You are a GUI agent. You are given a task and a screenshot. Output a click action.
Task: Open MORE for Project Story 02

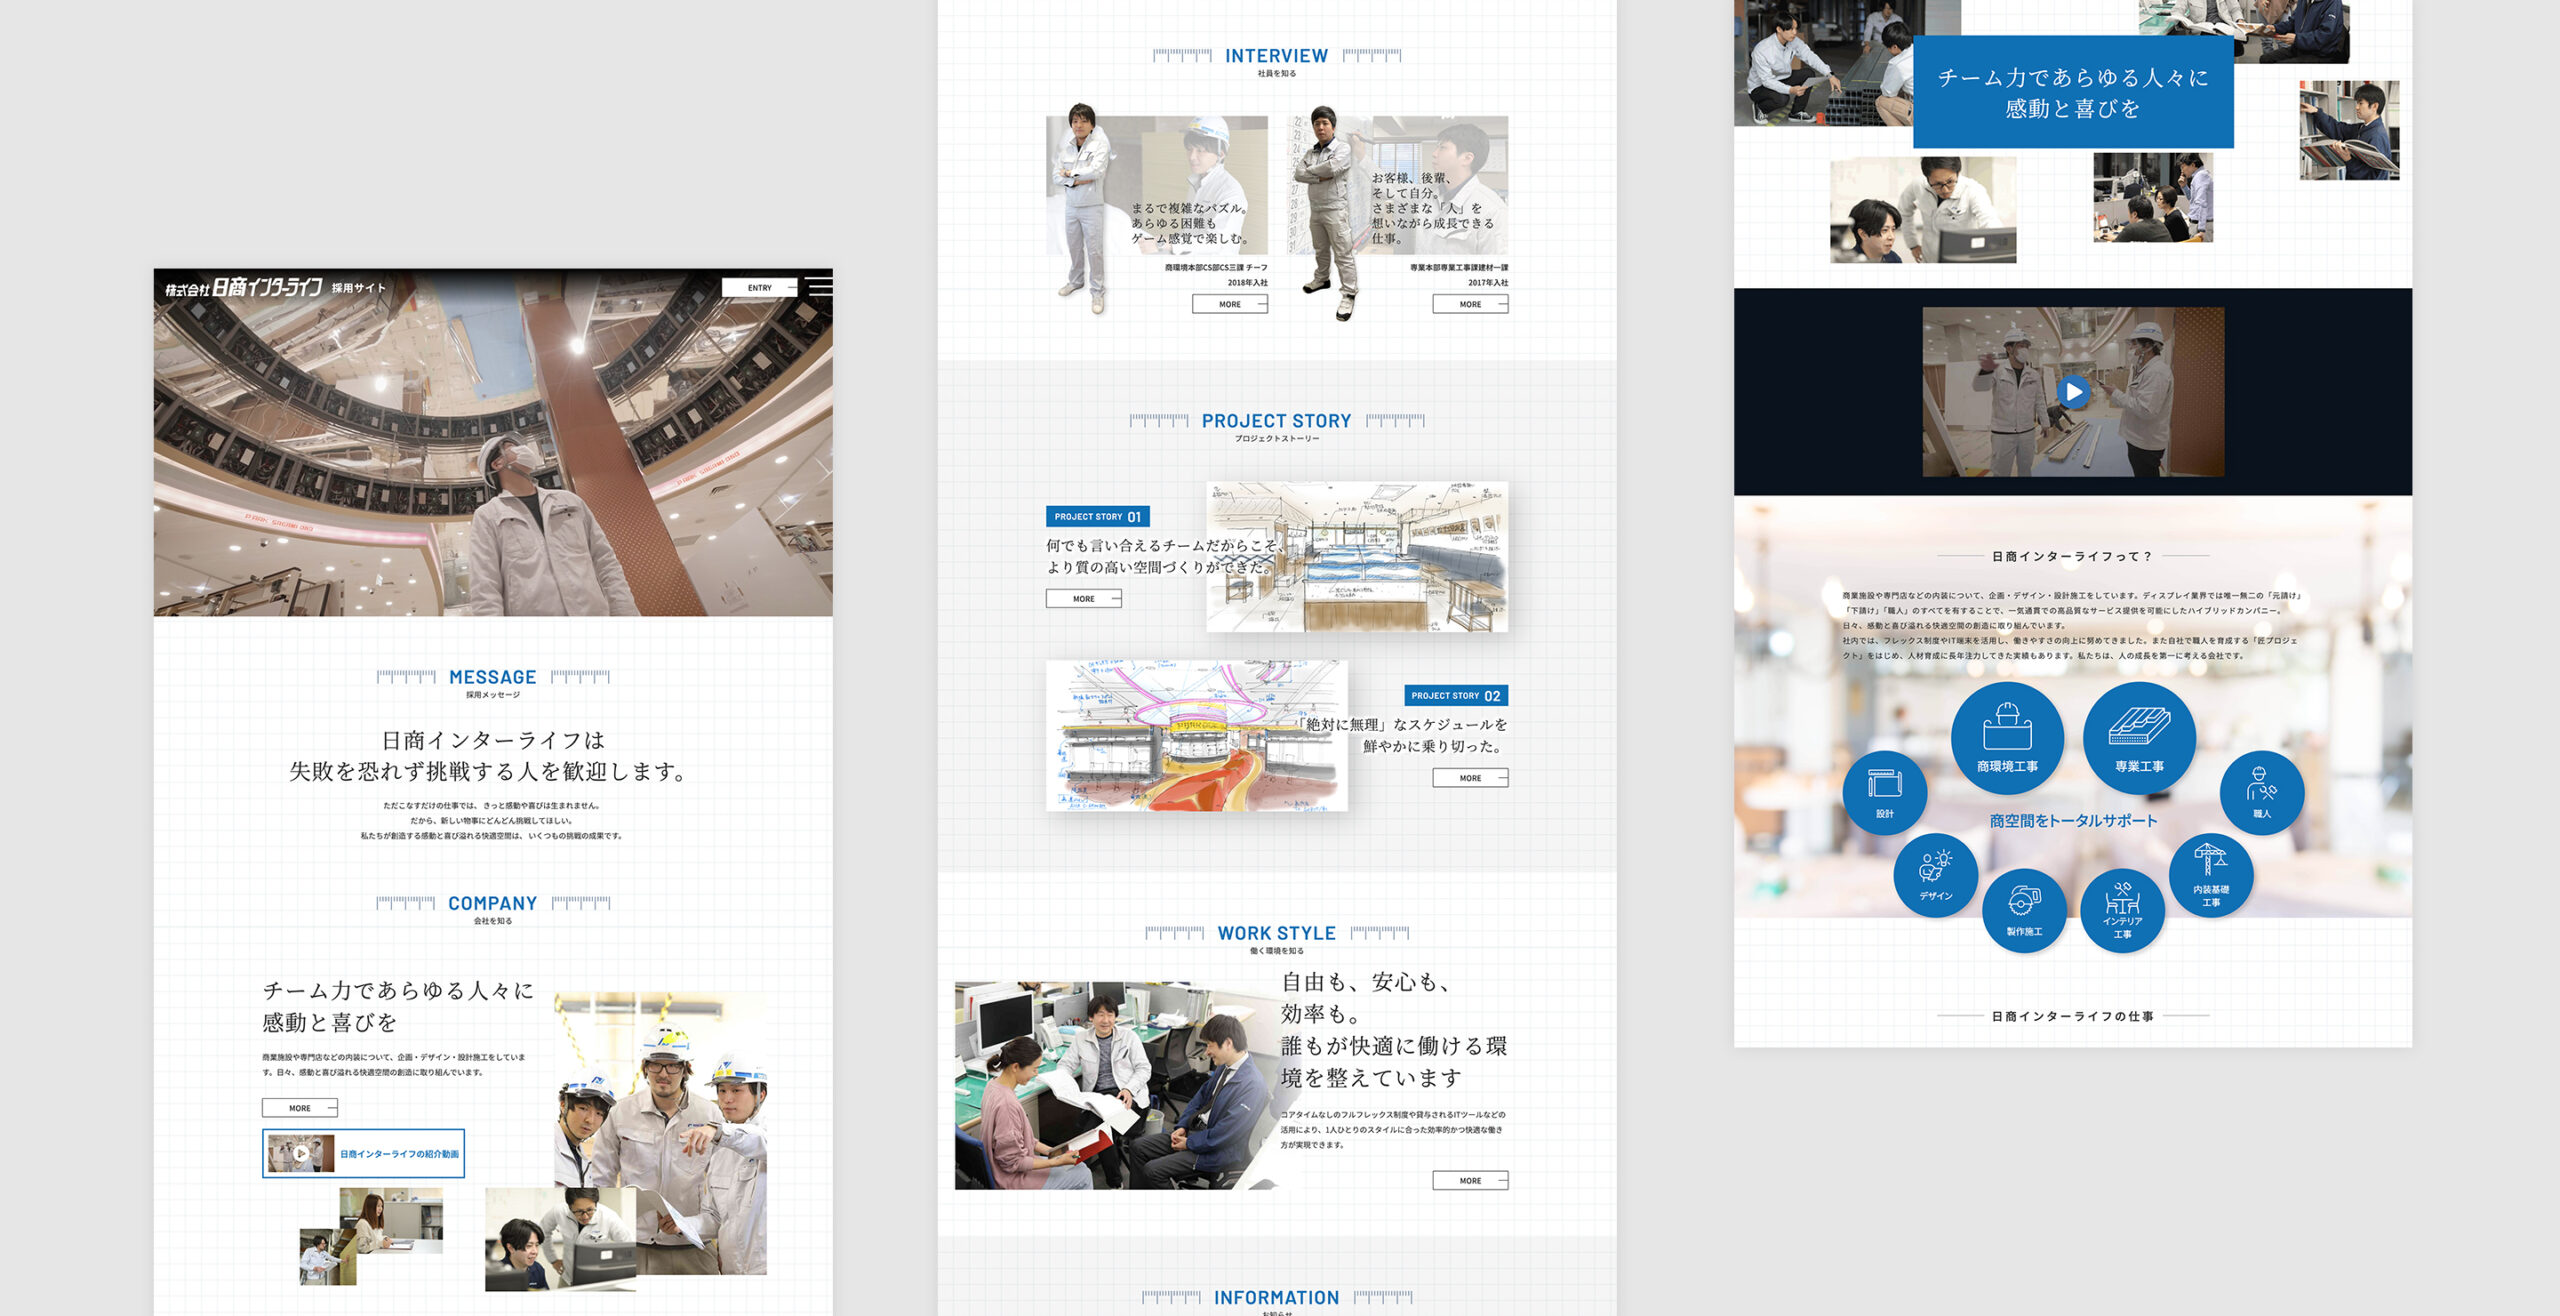(1470, 777)
